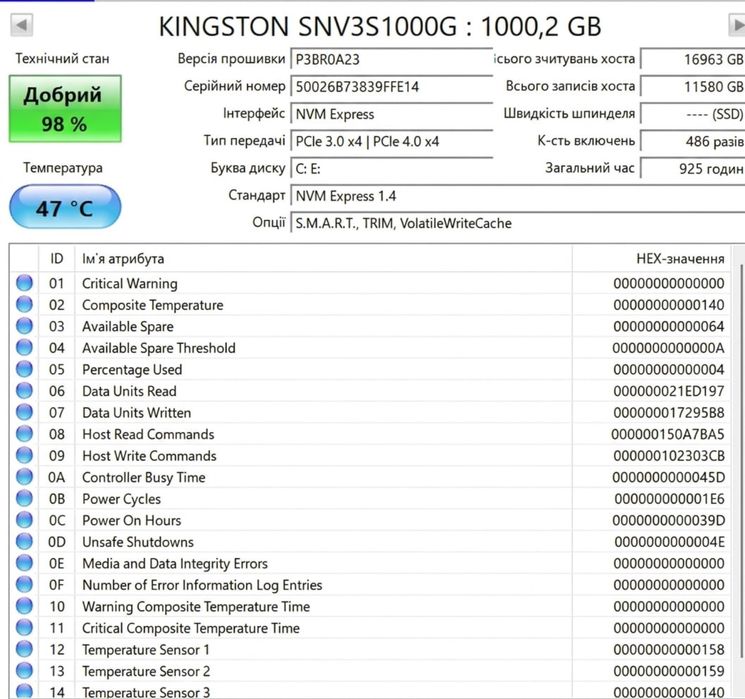
Task: Click hex value 0000000000045D
Action: (x=669, y=477)
